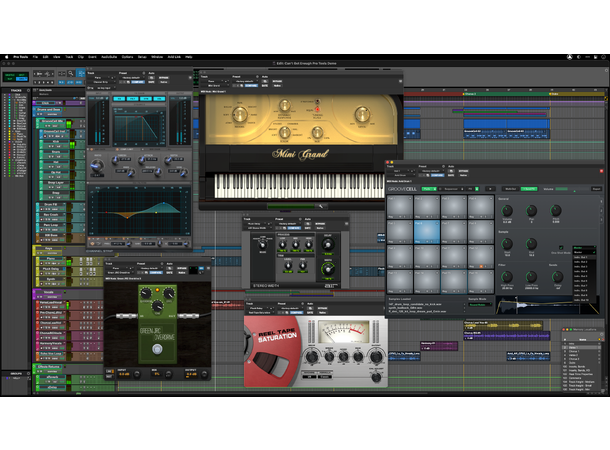Open the Track menu
Viewport: 610px width, 450px height.
(69, 57)
